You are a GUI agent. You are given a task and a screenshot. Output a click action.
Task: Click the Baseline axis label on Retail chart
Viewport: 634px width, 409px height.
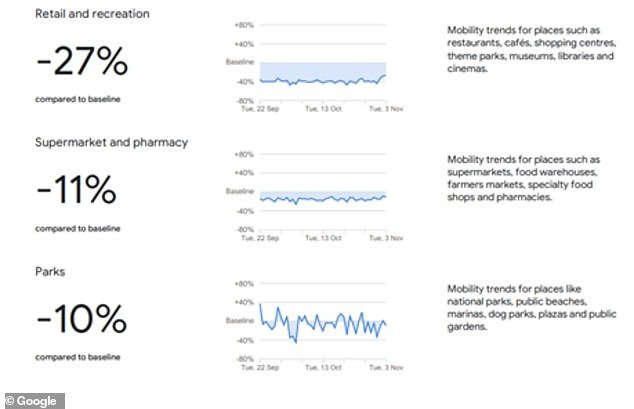[240, 62]
